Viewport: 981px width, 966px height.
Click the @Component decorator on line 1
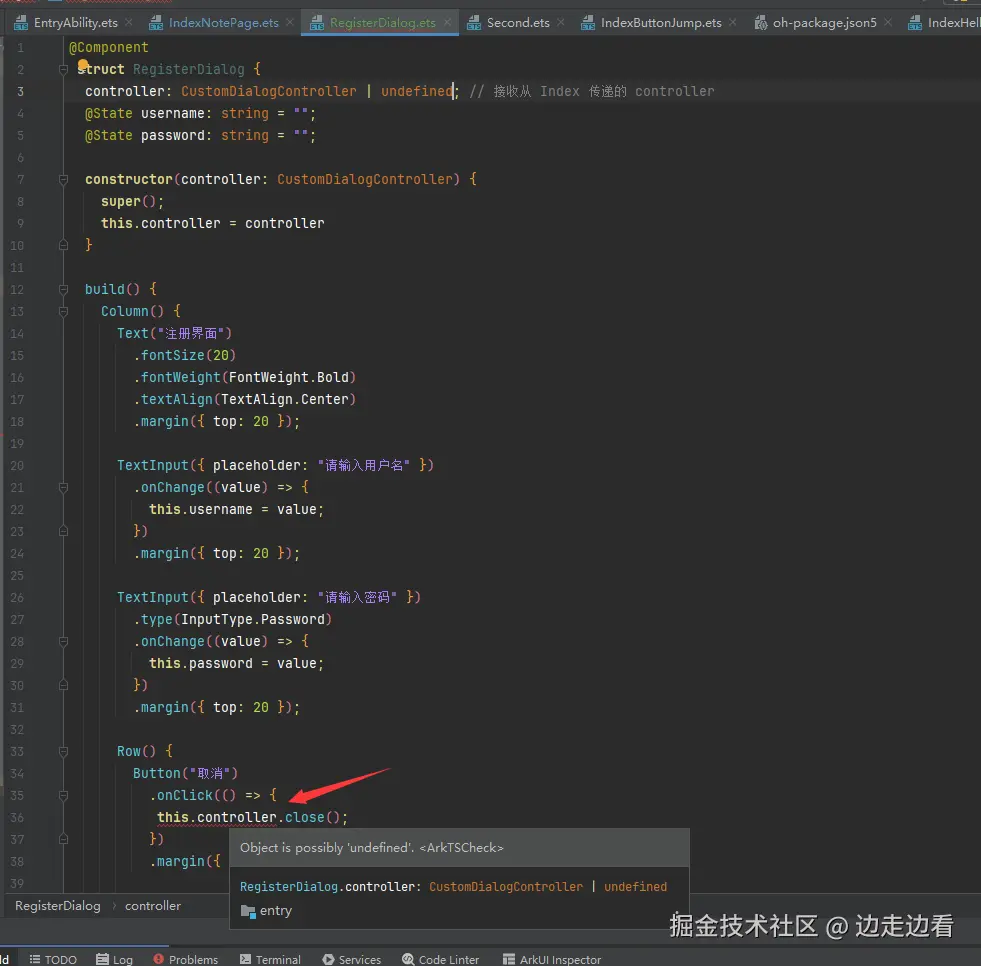click(108, 48)
